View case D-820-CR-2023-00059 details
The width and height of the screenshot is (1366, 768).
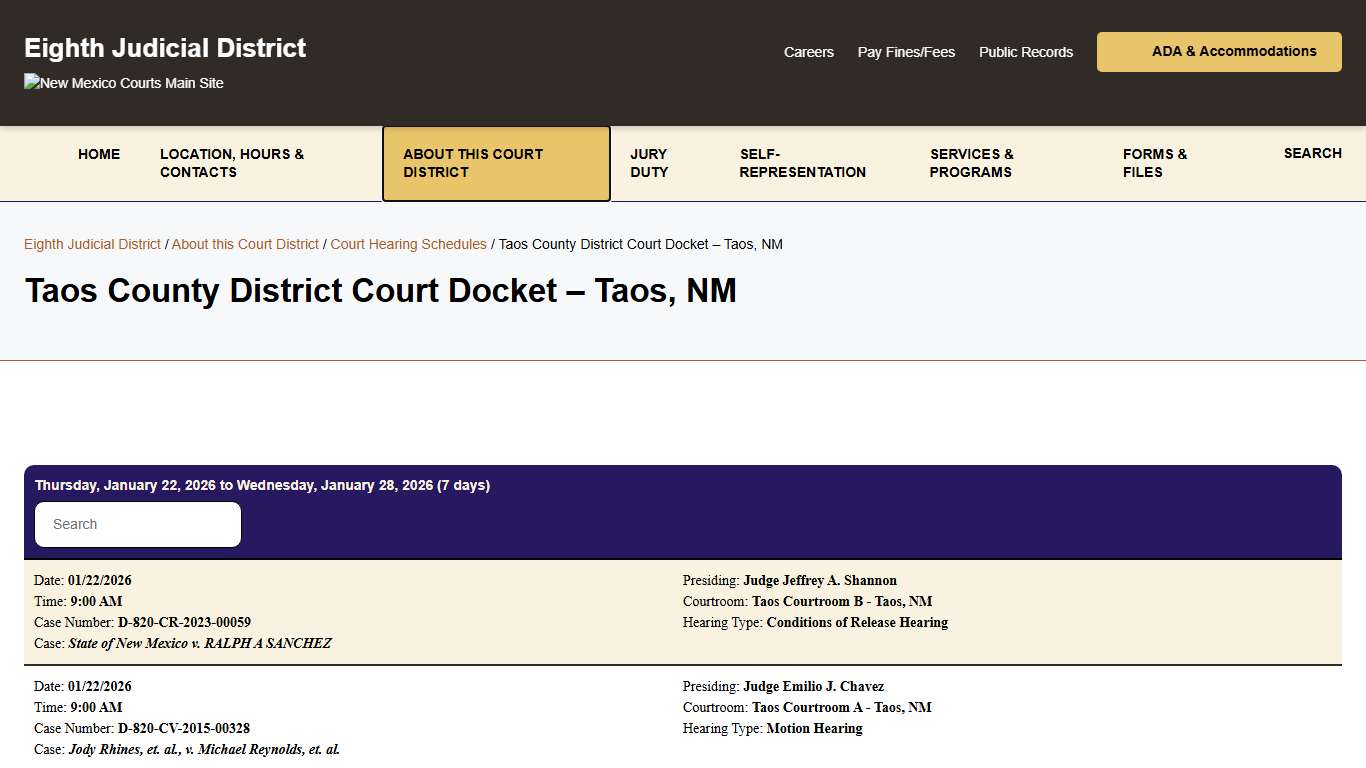[x=184, y=622]
